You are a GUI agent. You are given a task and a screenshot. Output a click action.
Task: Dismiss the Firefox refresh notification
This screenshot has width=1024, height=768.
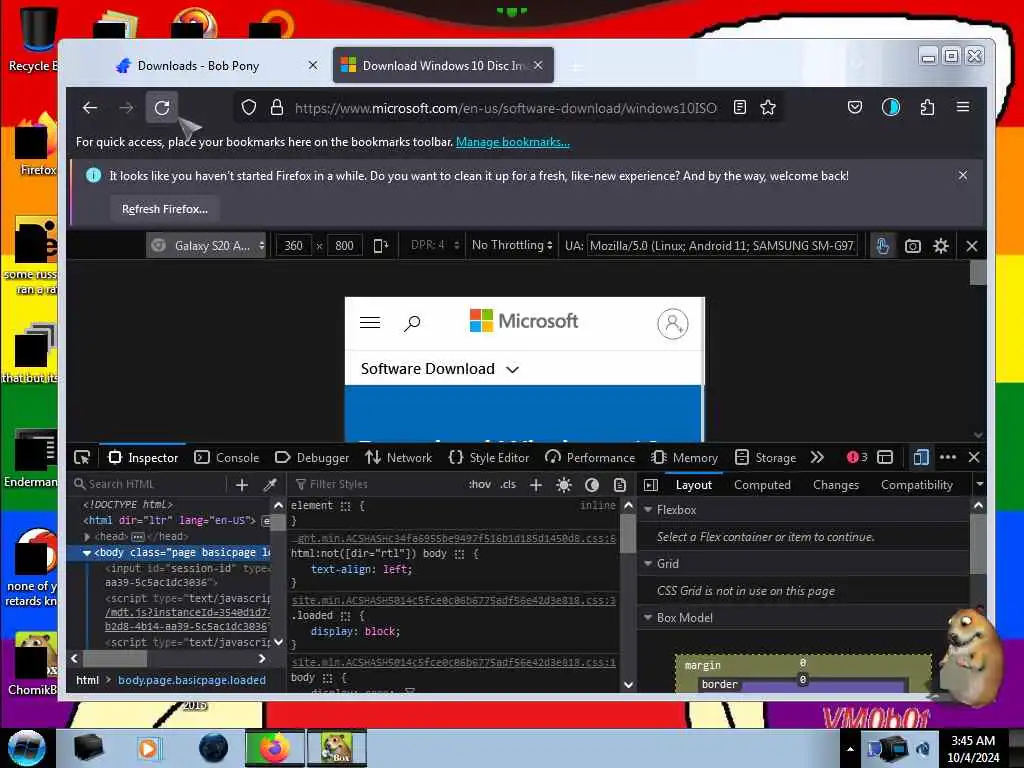pyautogui.click(x=963, y=176)
